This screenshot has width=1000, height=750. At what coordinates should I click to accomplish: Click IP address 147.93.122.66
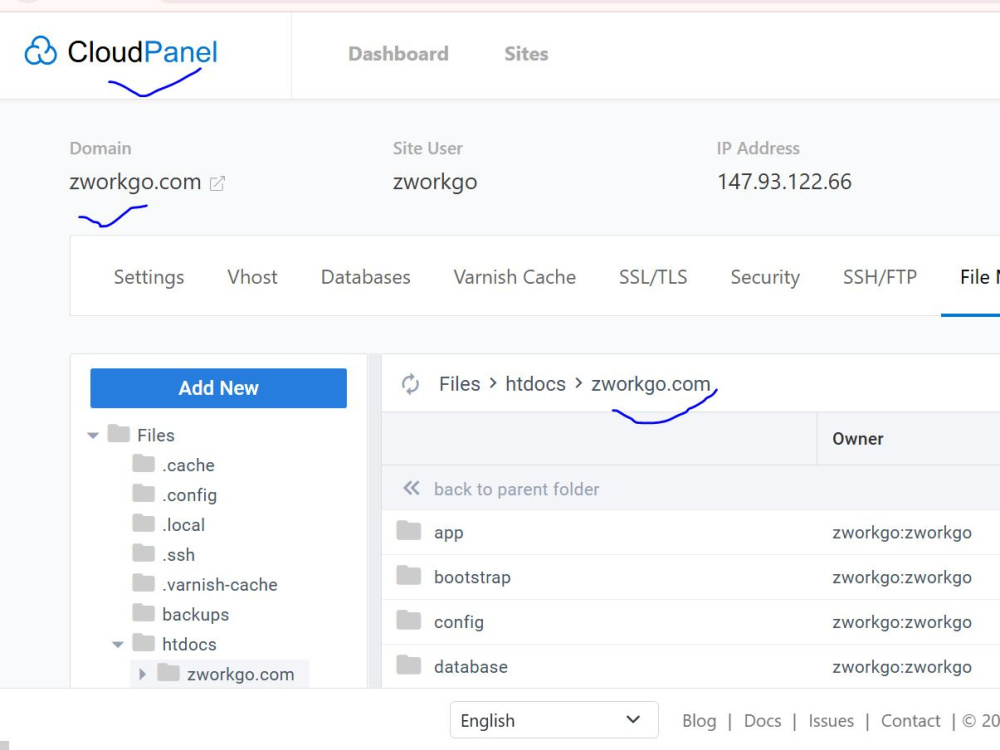tap(784, 182)
